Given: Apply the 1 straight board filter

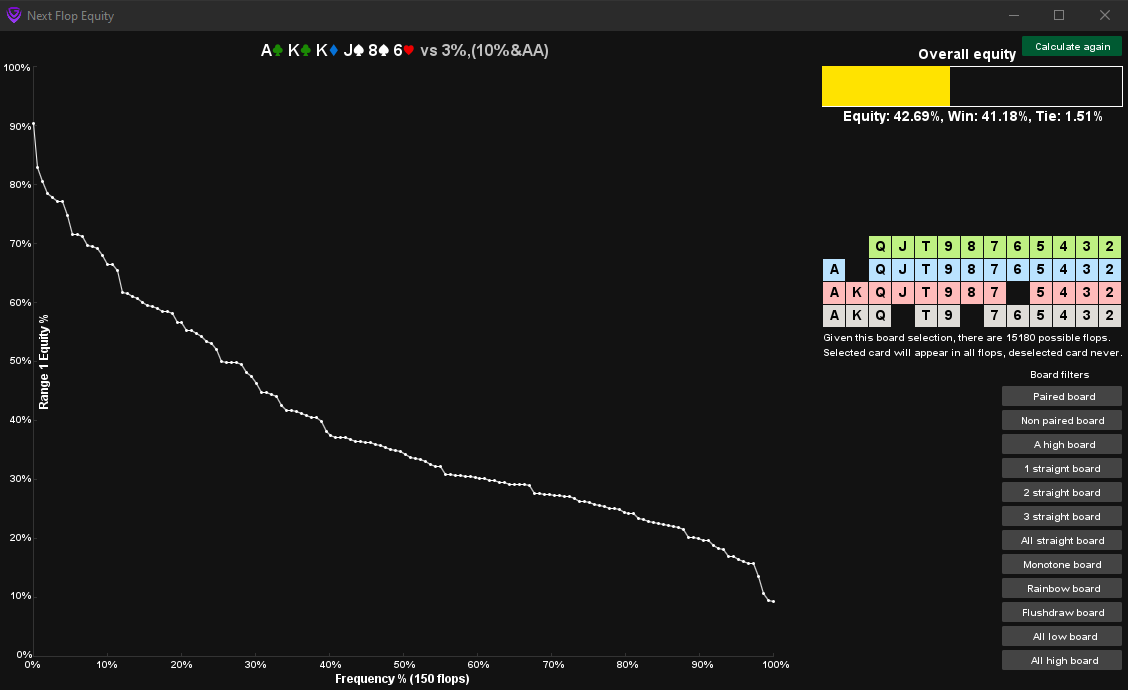Looking at the screenshot, I should tap(1061, 468).
